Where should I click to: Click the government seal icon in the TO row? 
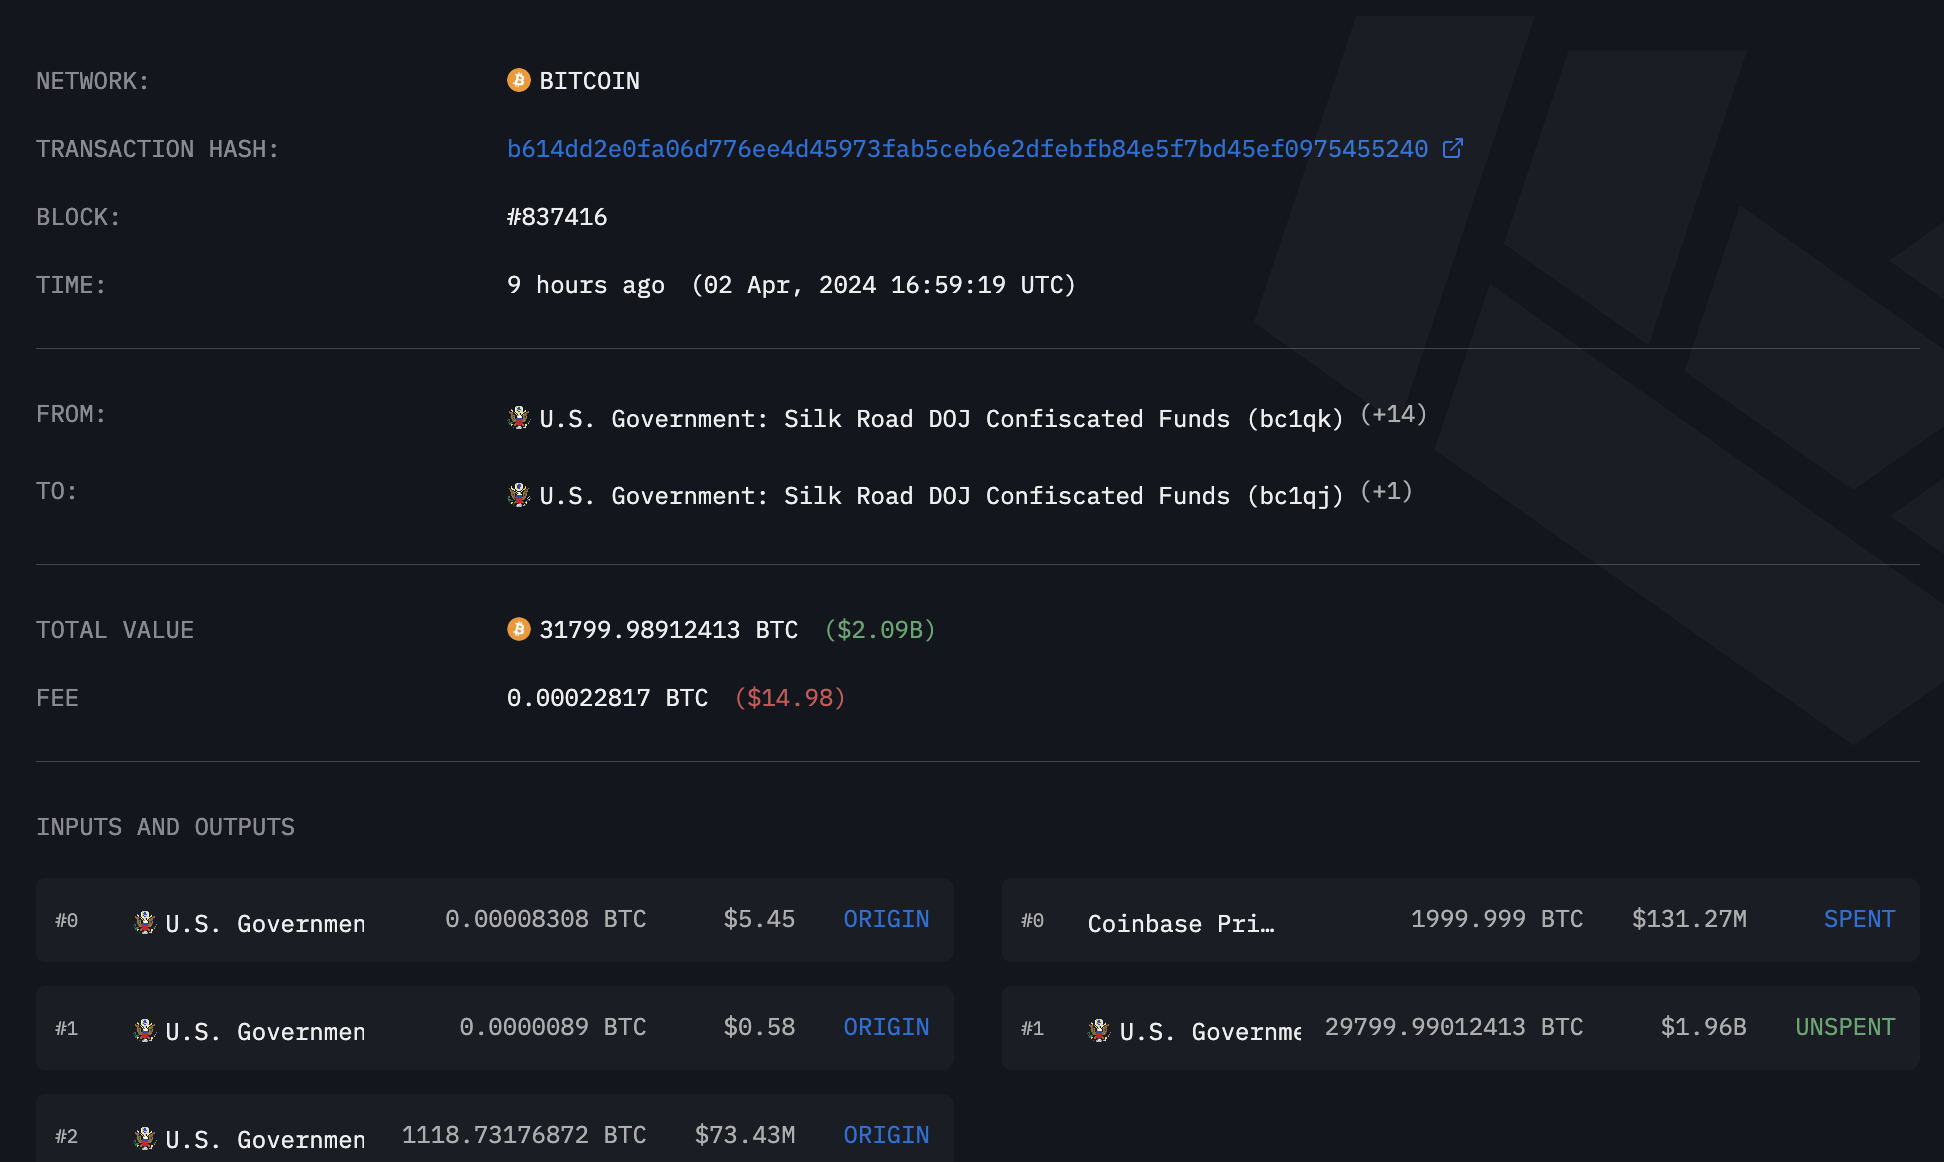pyautogui.click(x=519, y=495)
